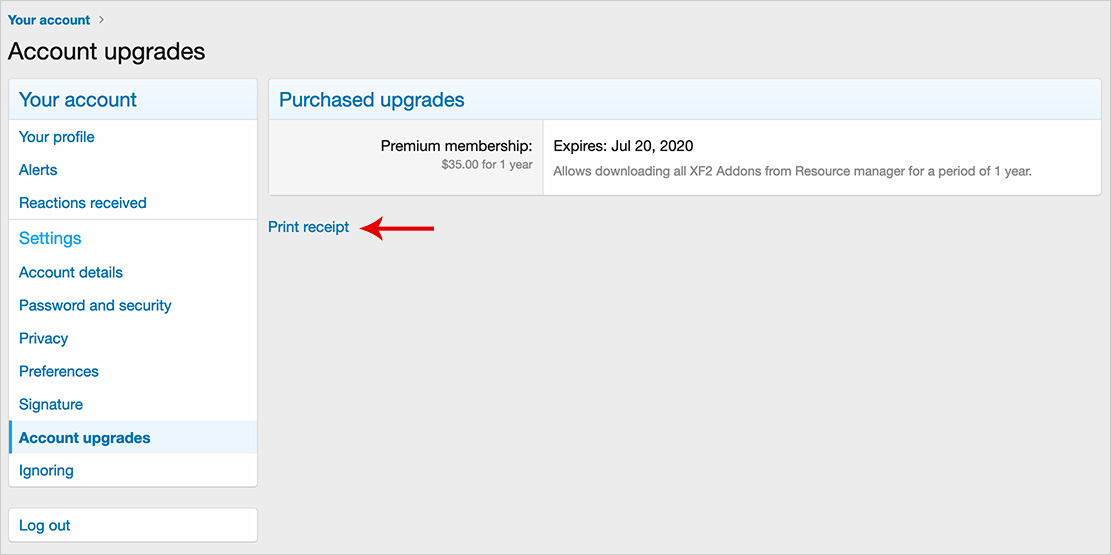1111x555 pixels.
Task: Select Account upgrades sidebar item
Action: click(85, 438)
